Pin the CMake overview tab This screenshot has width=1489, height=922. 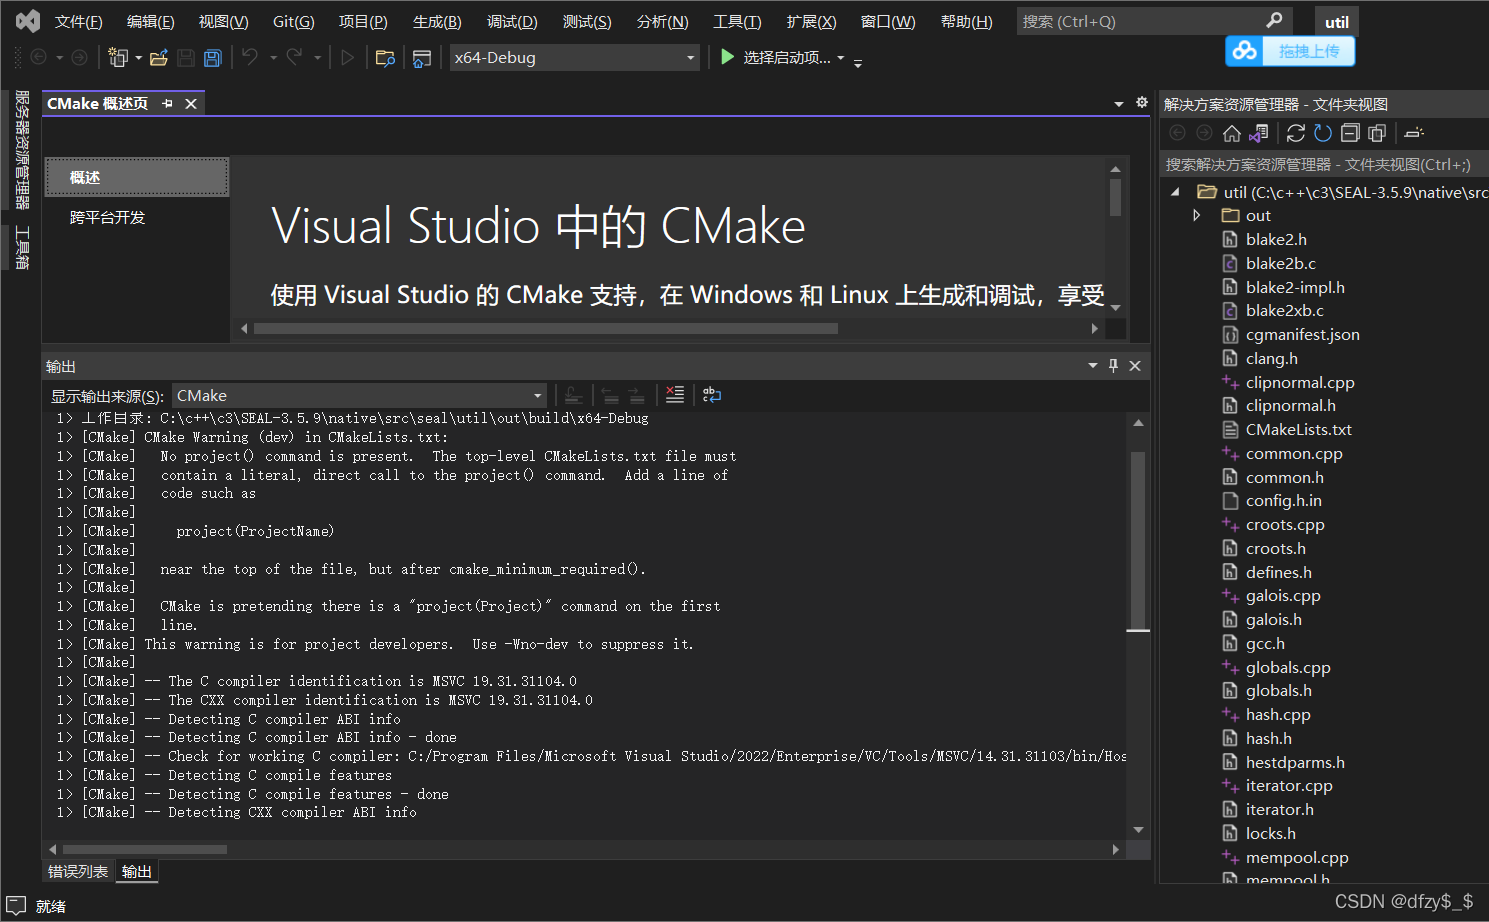[x=167, y=104]
